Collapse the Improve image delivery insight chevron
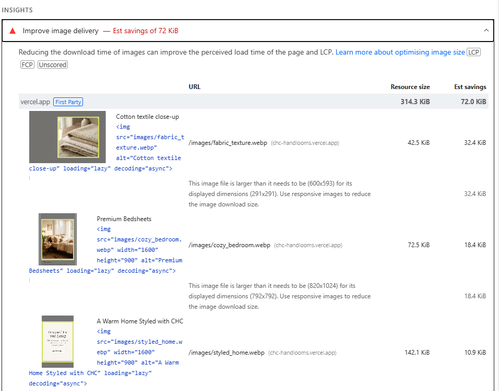The image size is (500, 391). coord(486,31)
